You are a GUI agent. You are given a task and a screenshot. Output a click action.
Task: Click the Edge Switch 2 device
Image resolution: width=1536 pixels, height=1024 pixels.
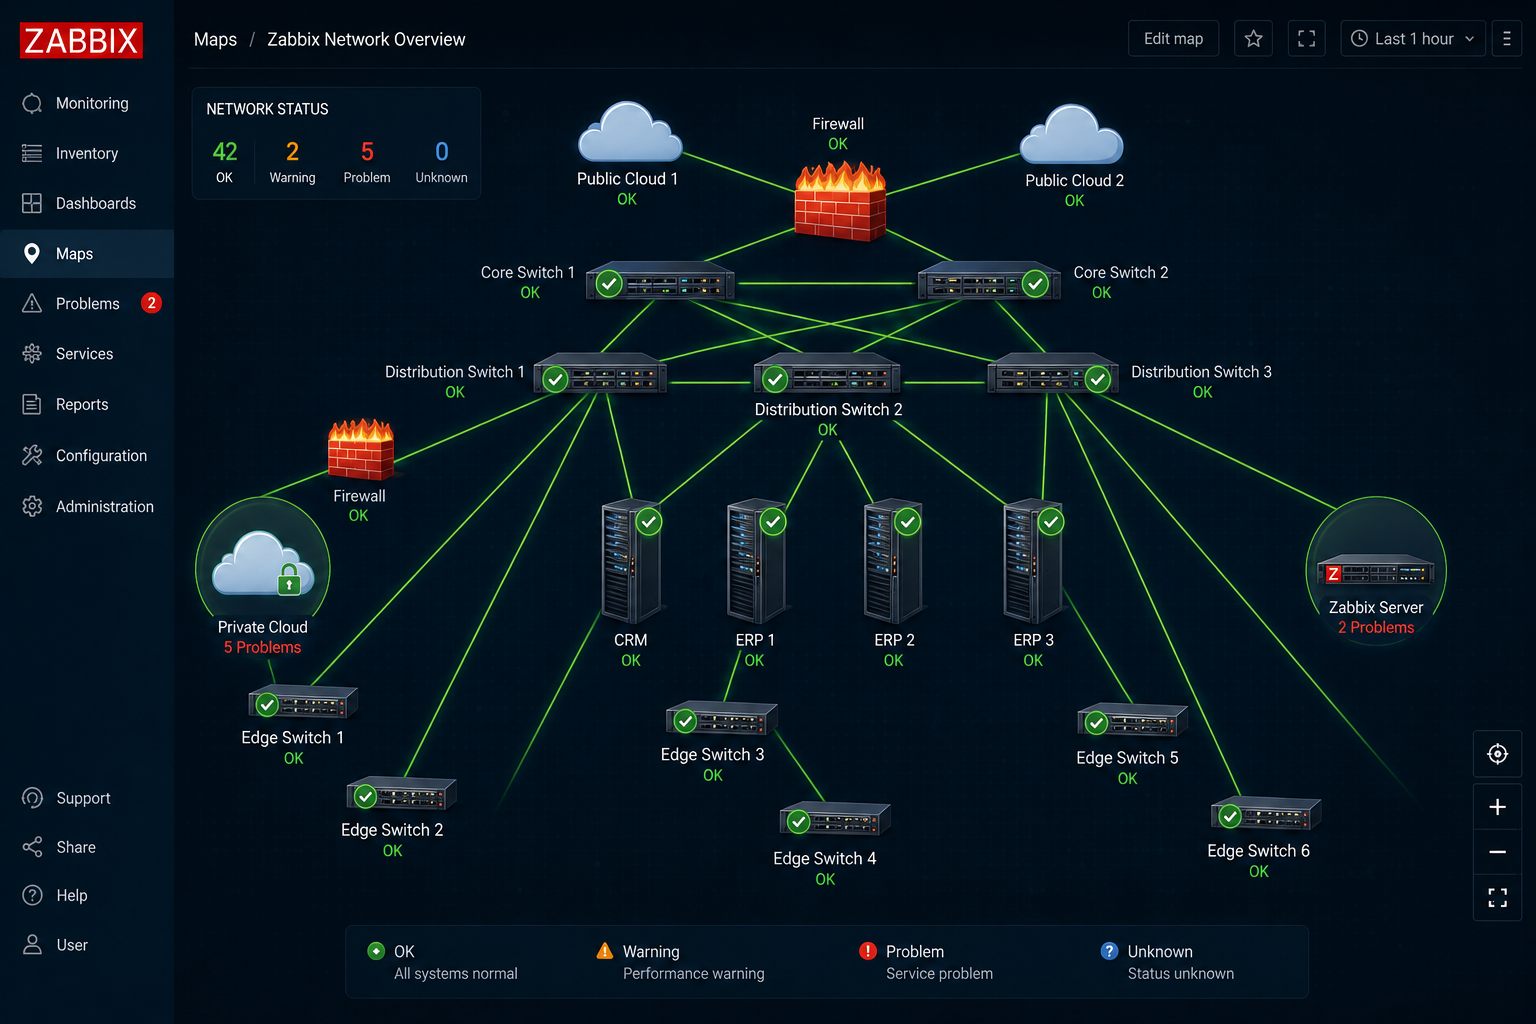click(x=401, y=794)
